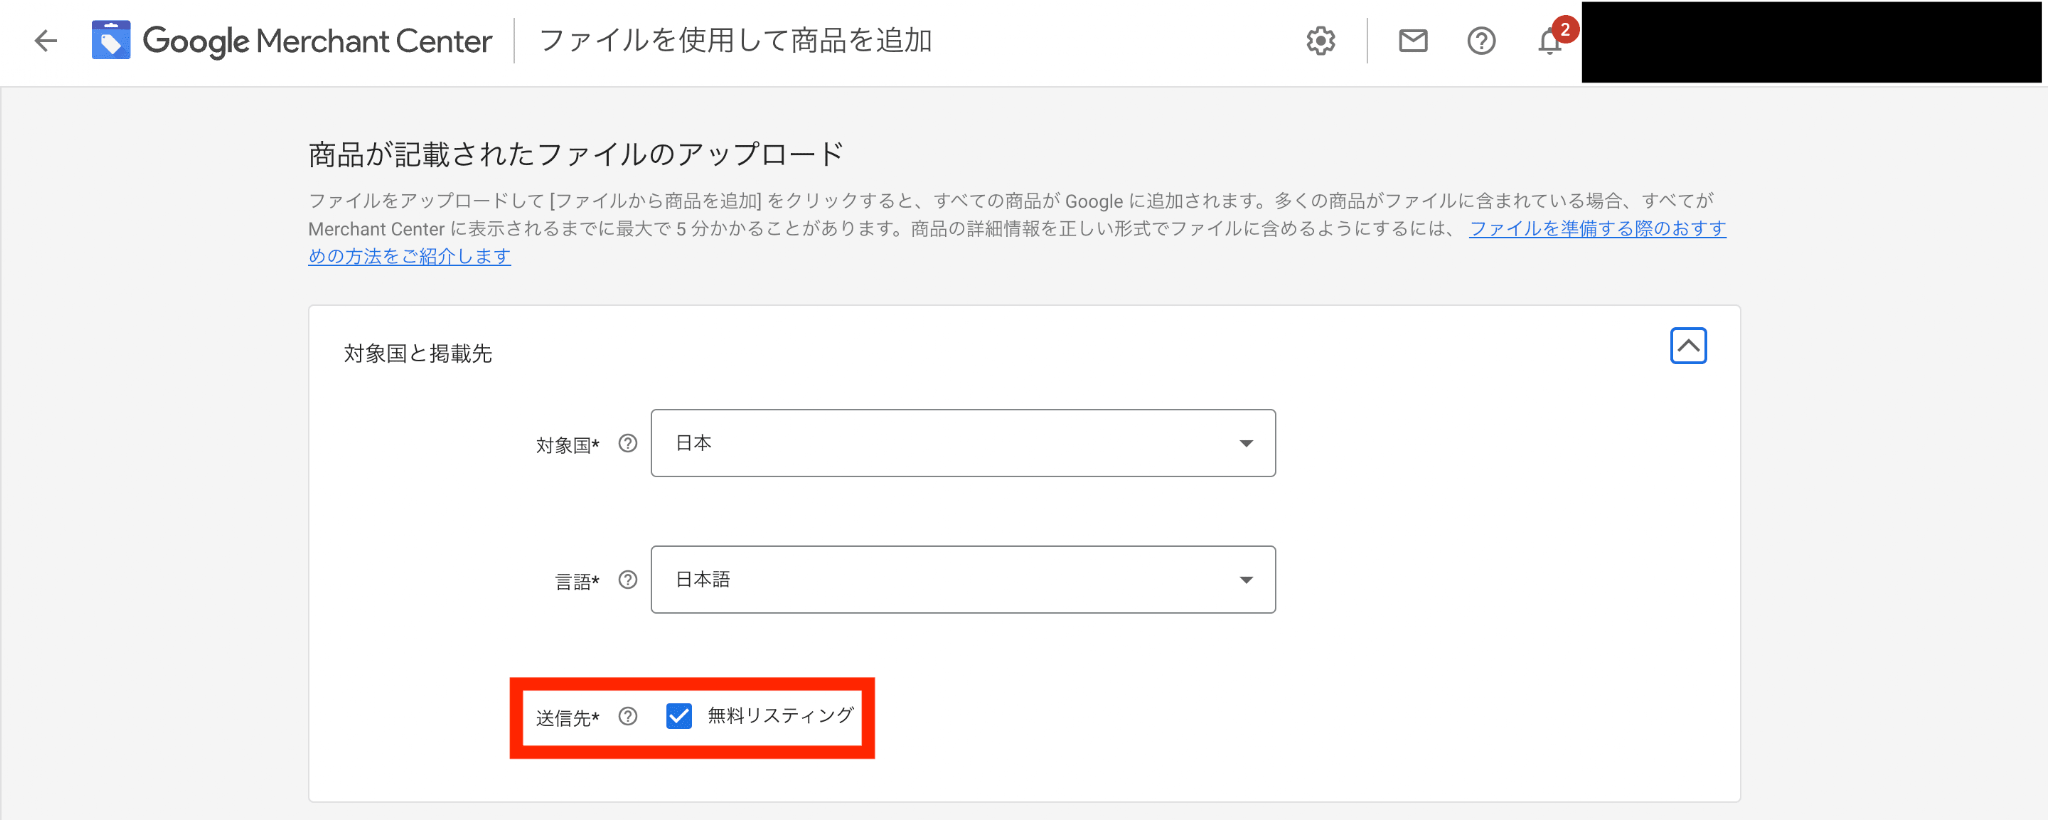Image resolution: width=2048 pixels, height=820 pixels.
Task: Open the notifications bell icon
Action: tap(1549, 42)
